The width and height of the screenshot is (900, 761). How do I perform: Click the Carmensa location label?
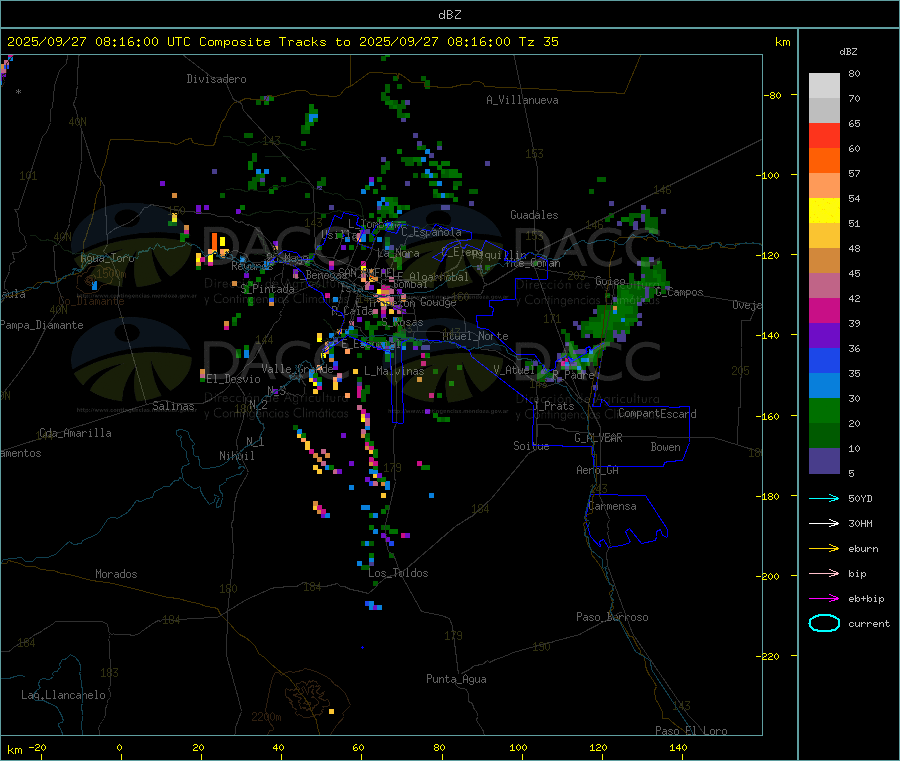pyautogui.click(x=612, y=506)
